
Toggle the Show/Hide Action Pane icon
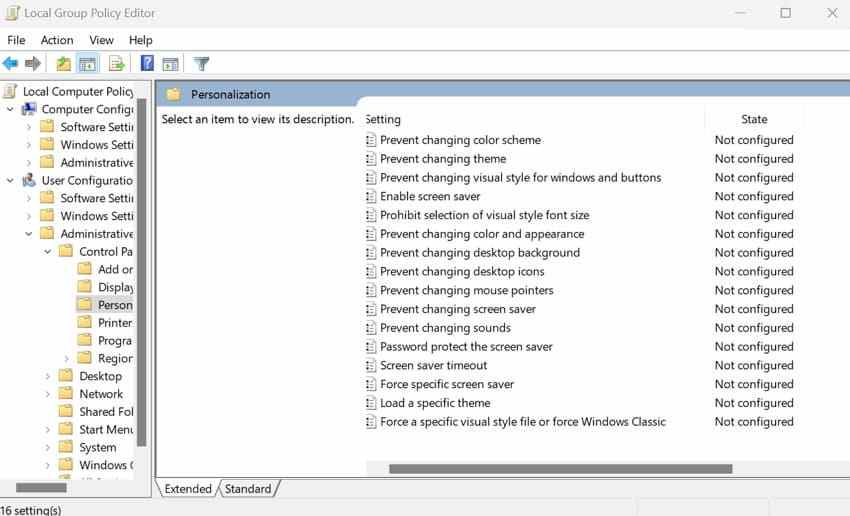coord(170,64)
